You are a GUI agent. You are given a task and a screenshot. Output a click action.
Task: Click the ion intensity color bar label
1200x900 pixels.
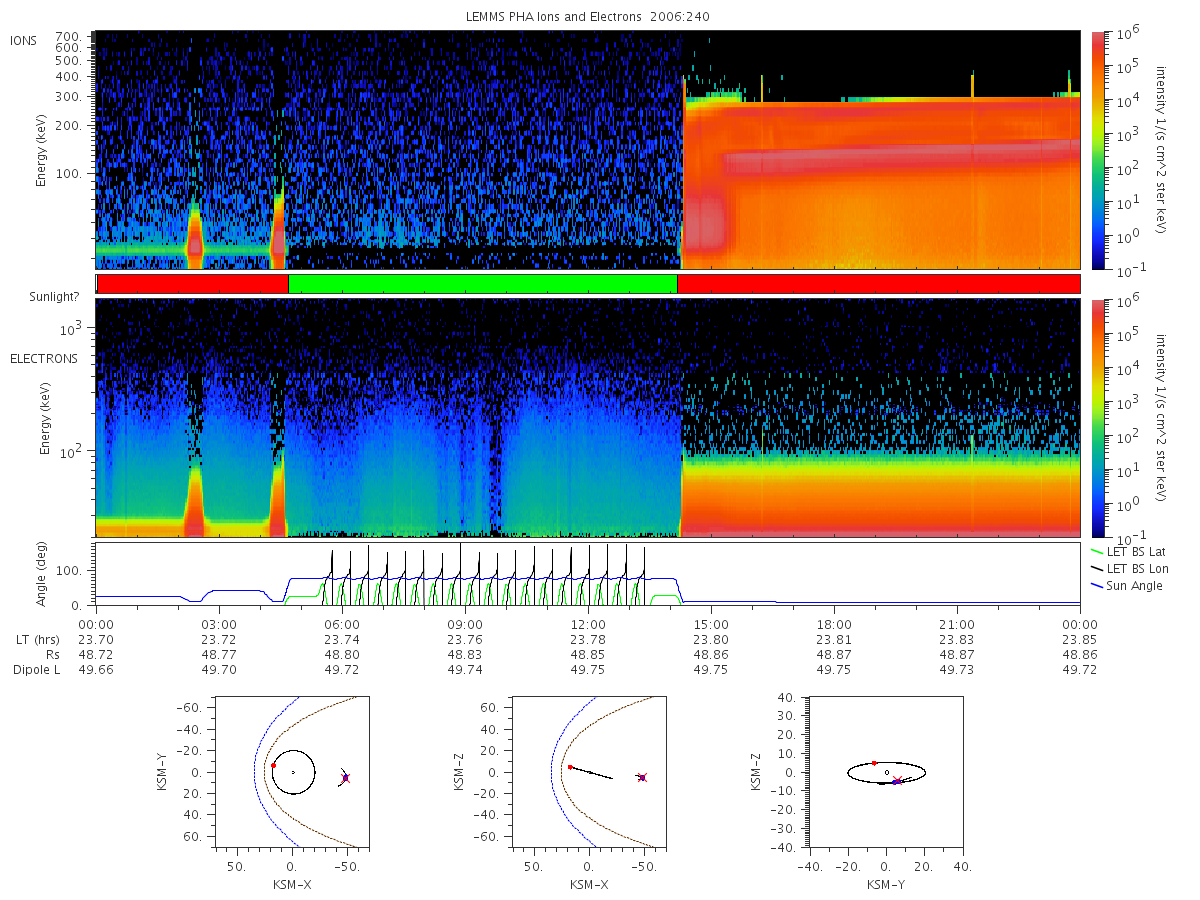coord(1162,150)
